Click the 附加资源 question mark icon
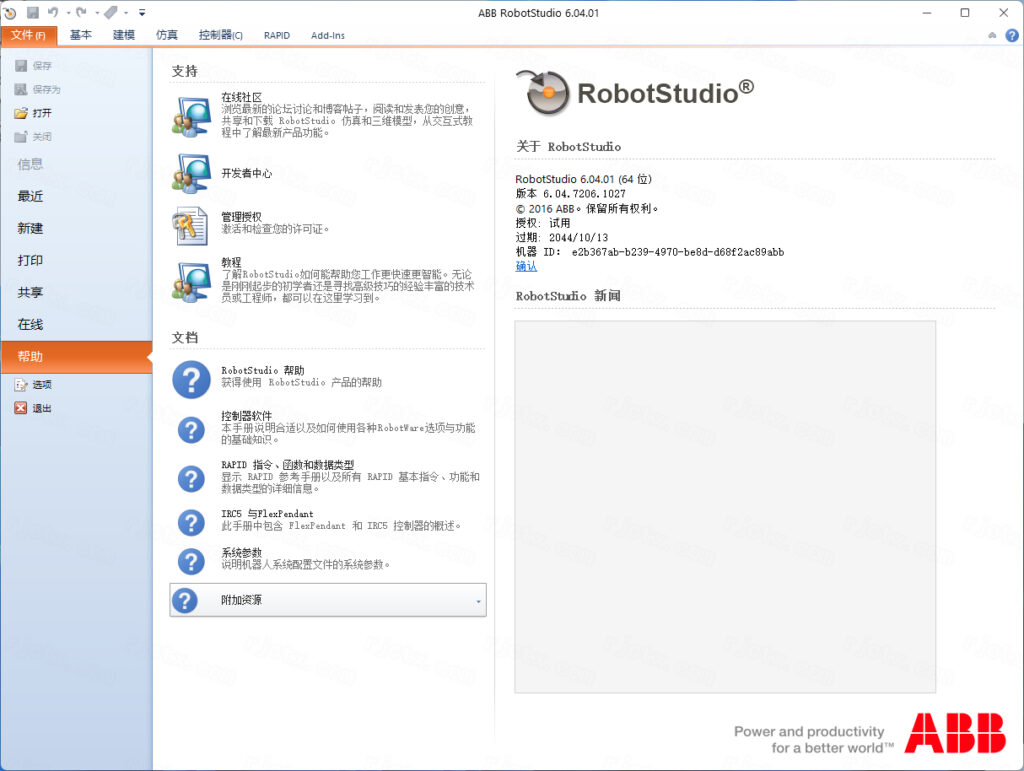1024x771 pixels. click(185, 601)
